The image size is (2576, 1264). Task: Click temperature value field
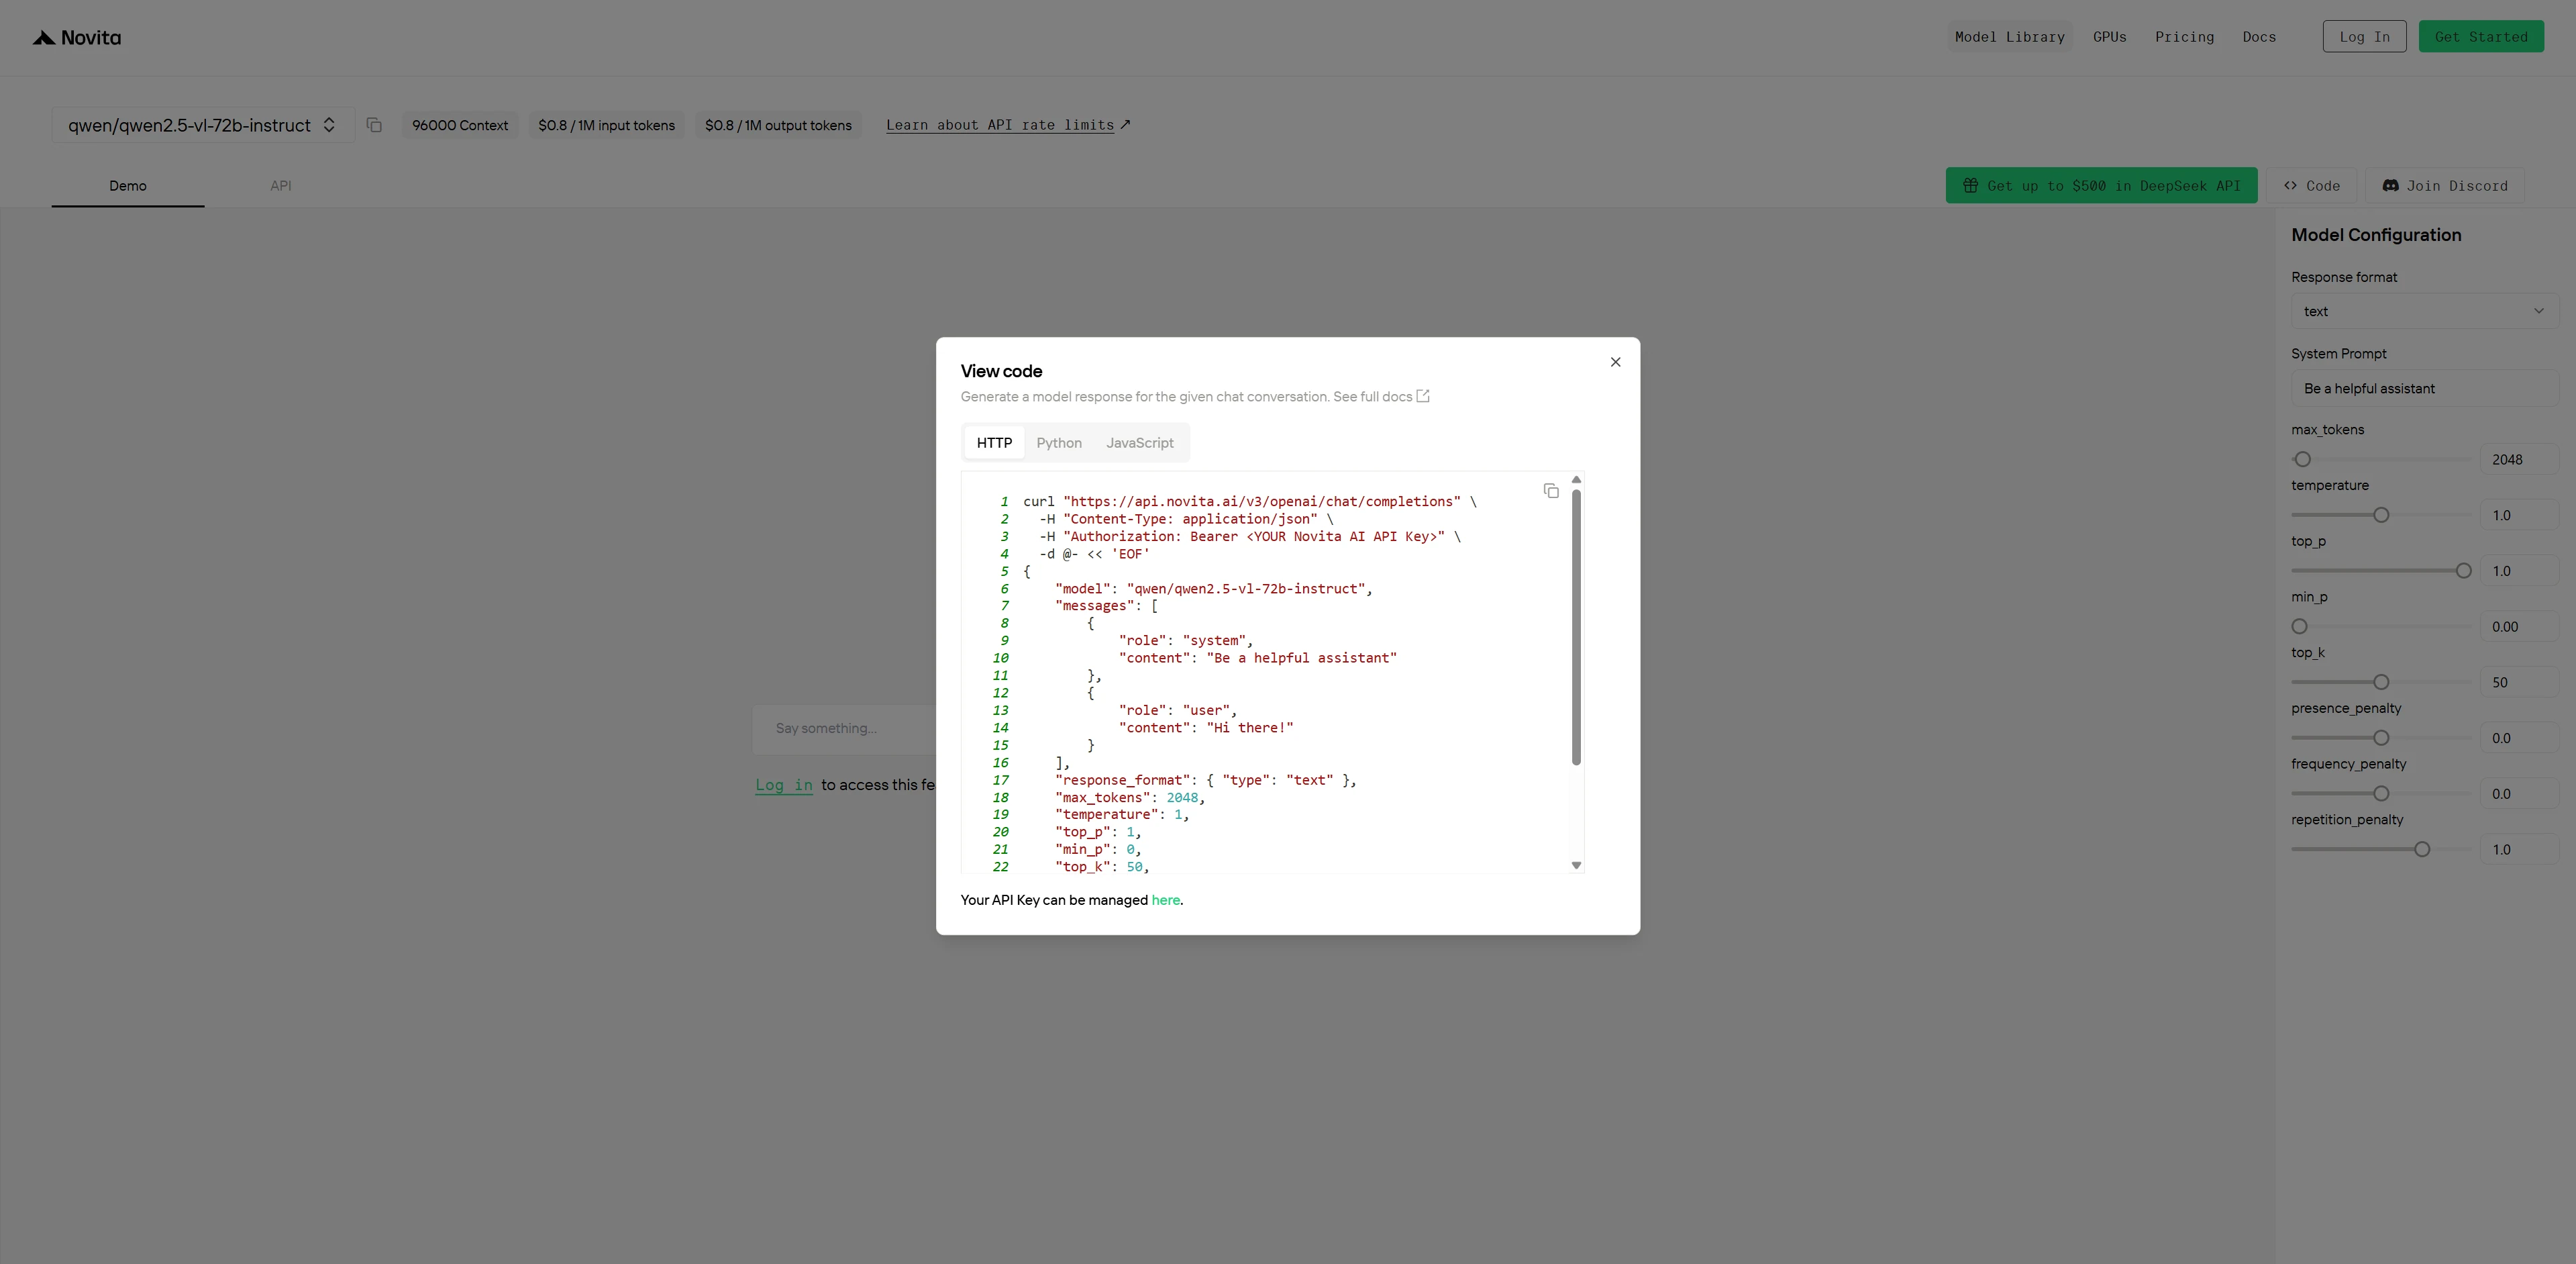tap(2518, 515)
